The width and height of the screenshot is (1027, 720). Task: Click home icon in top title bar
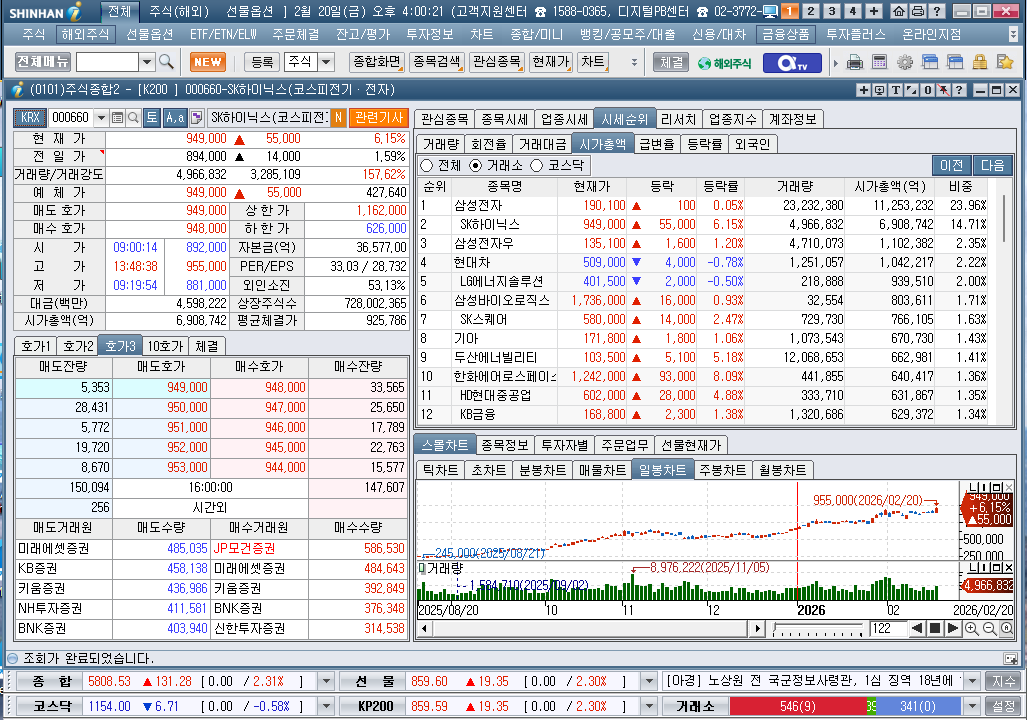pos(899,11)
